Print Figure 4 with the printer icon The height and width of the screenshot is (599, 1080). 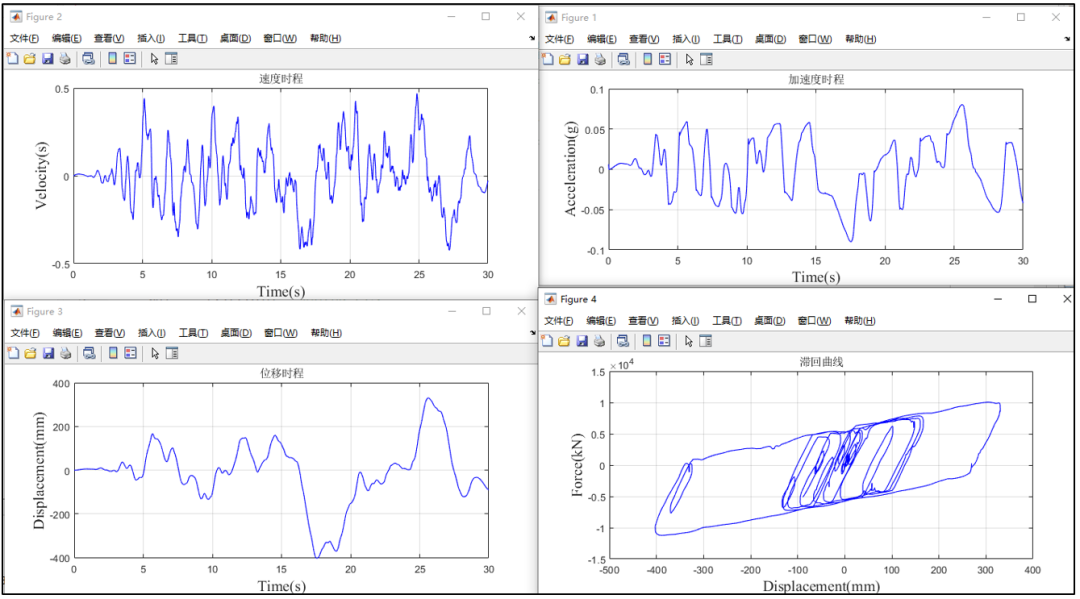599,341
